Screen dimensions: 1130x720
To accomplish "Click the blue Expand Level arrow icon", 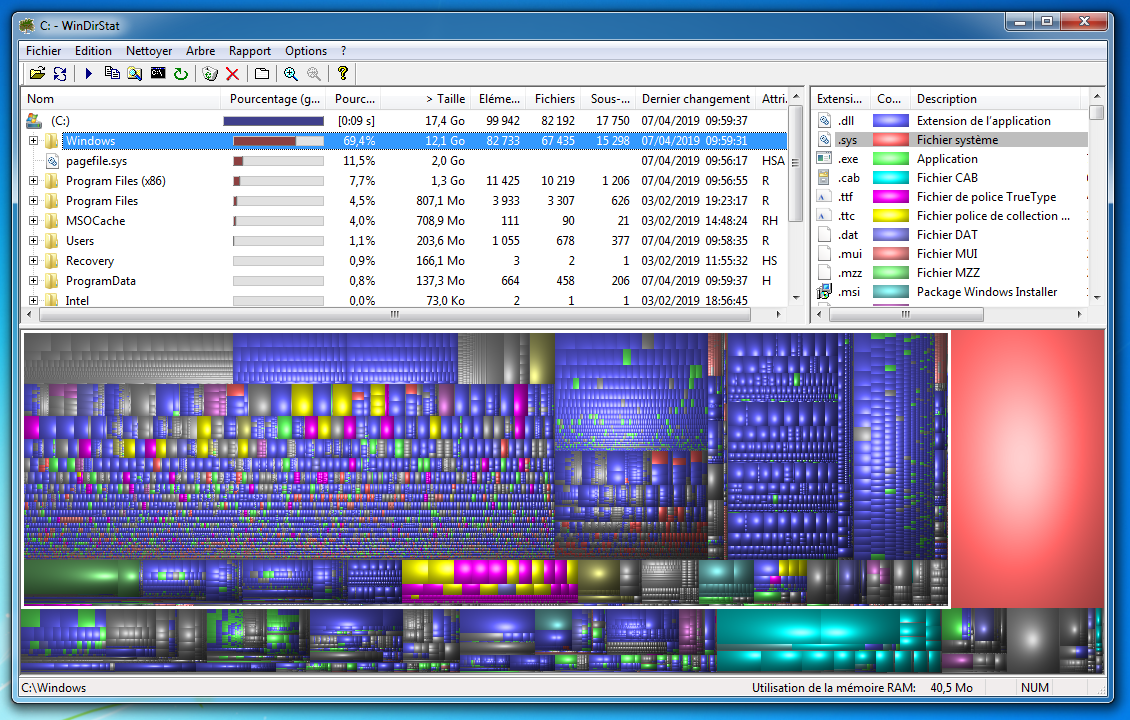I will tap(89, 74).
